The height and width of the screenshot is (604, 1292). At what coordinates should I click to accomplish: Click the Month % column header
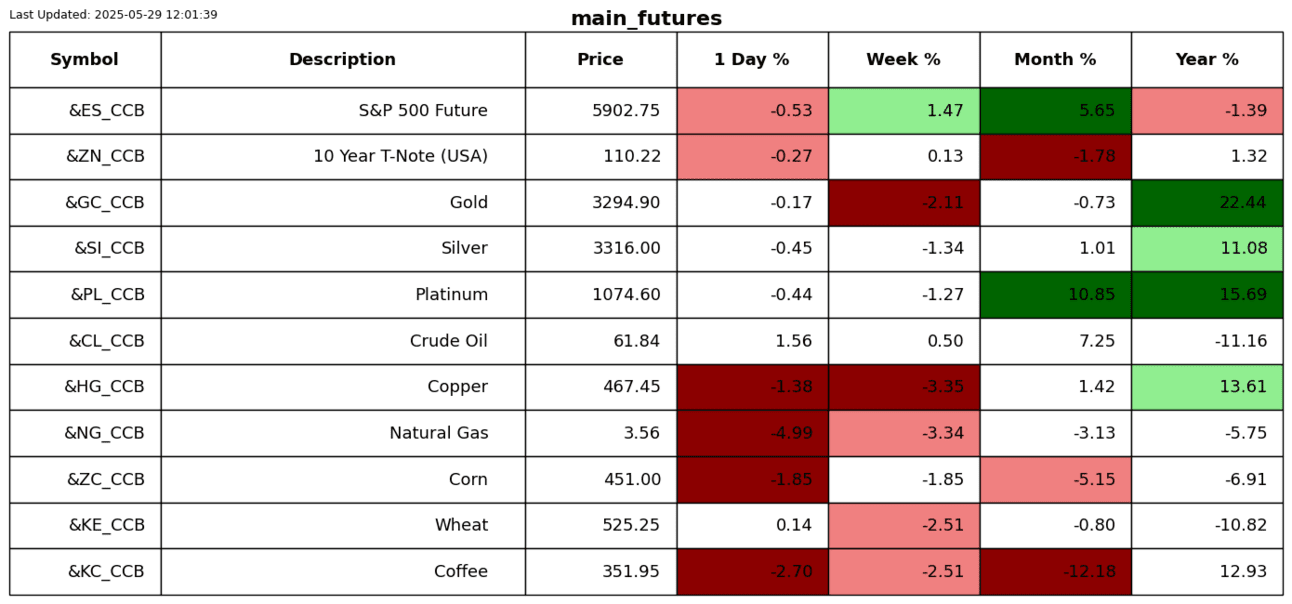[x=1055, y=60]
